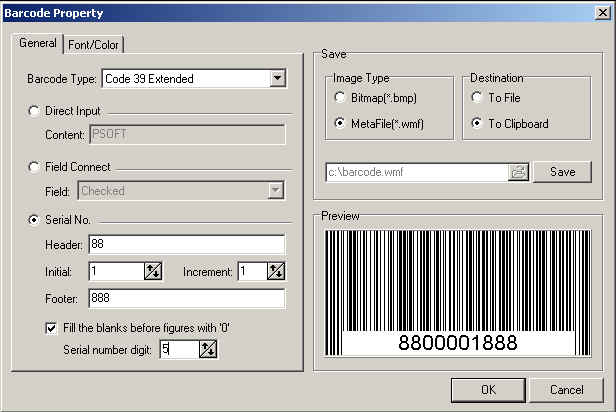Open the browse folder icon beside file path
This screenshot has width=616, height=412.
tap(518, 172)
